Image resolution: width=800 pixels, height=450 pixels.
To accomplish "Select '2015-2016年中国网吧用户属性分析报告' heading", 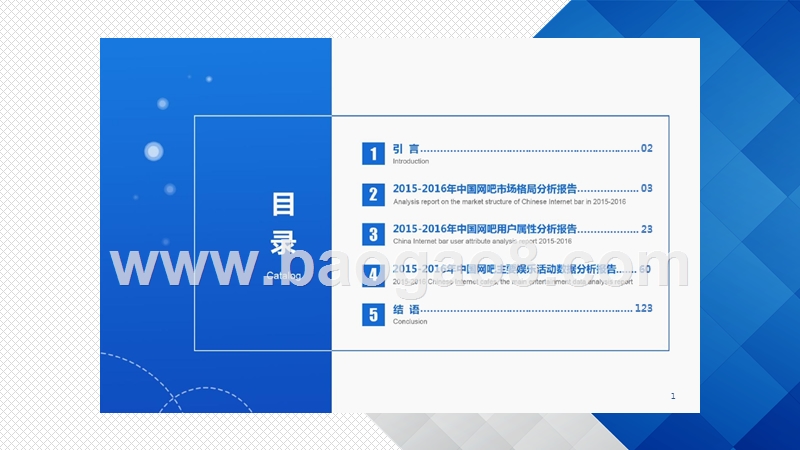I will click(485, 229).
